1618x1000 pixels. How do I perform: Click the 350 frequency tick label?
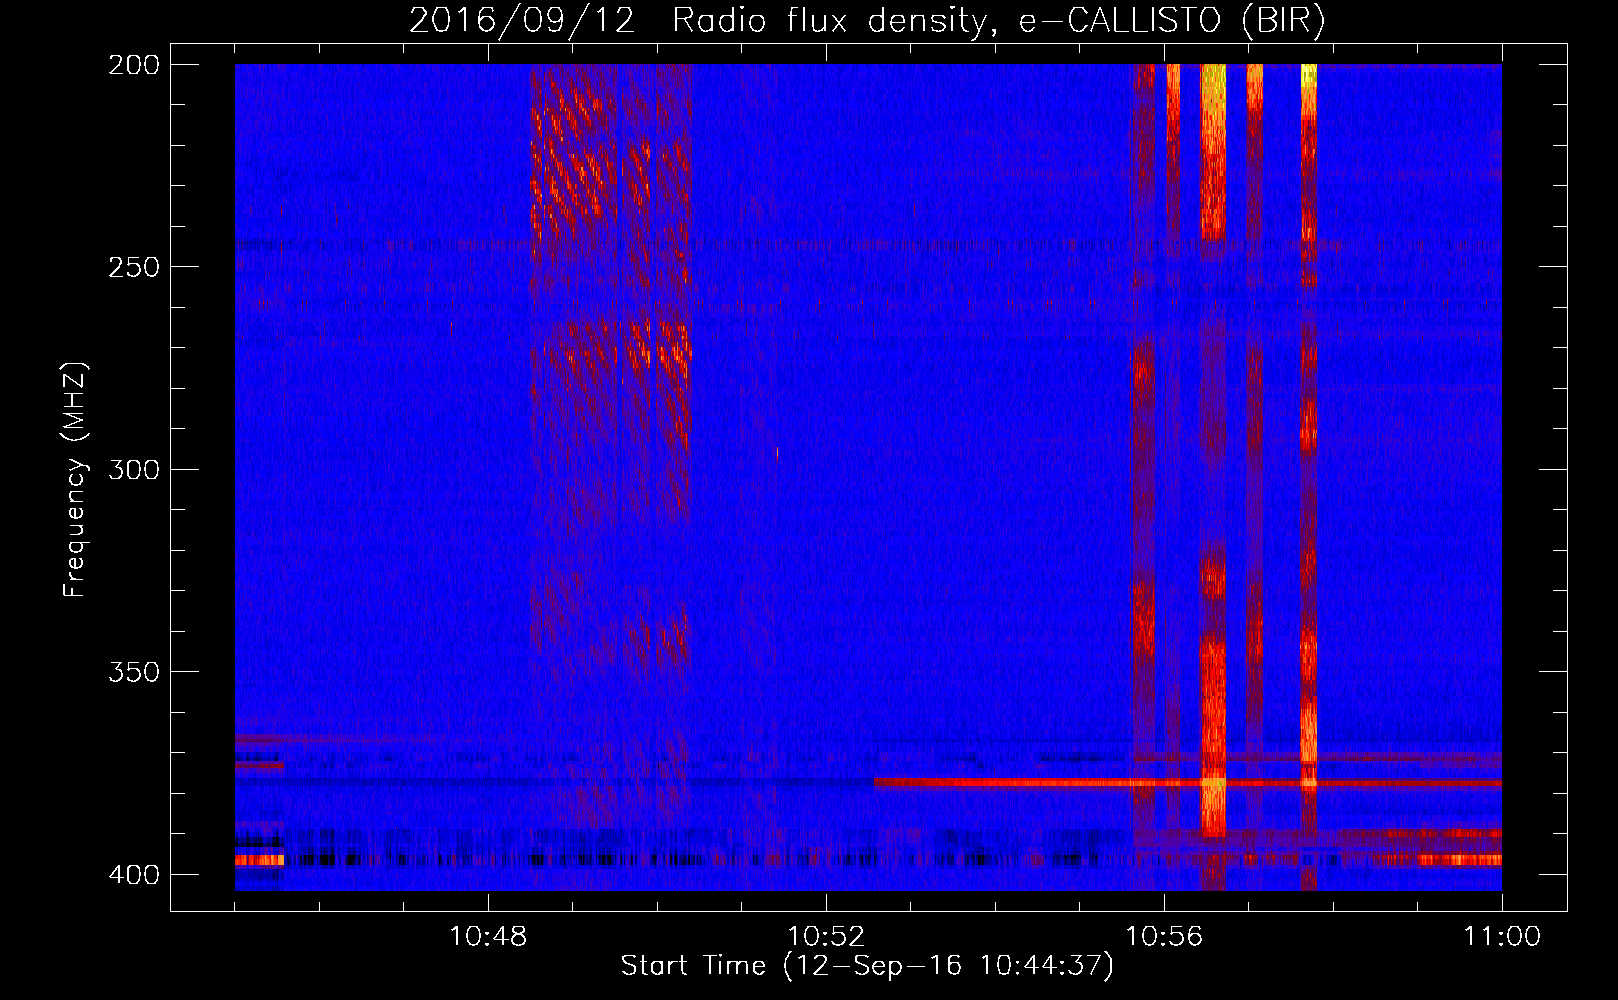[133, 671]
